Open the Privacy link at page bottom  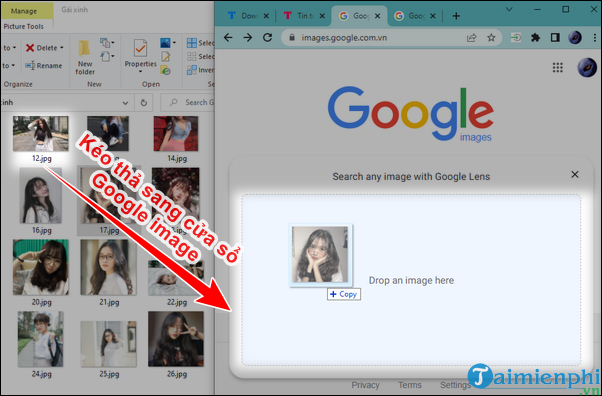tap(366, 385)
